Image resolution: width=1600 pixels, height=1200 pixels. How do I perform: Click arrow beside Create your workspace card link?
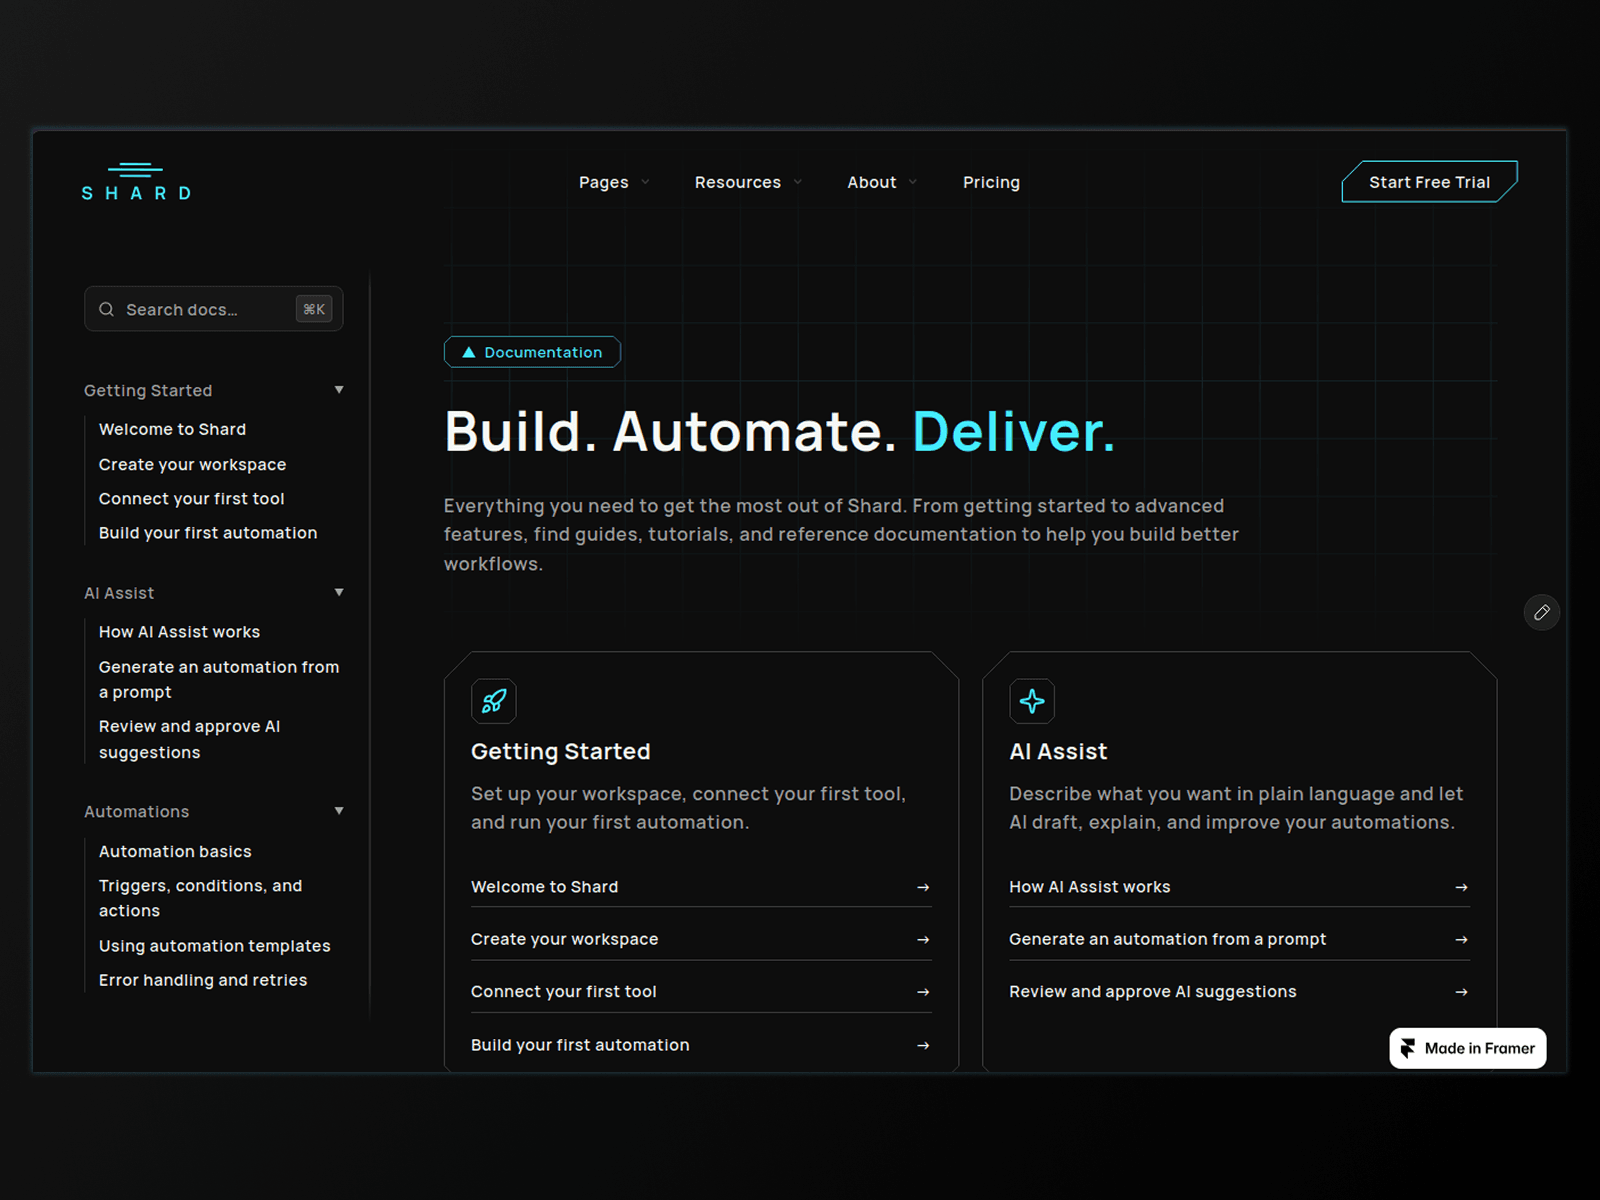tap(923, 940)
